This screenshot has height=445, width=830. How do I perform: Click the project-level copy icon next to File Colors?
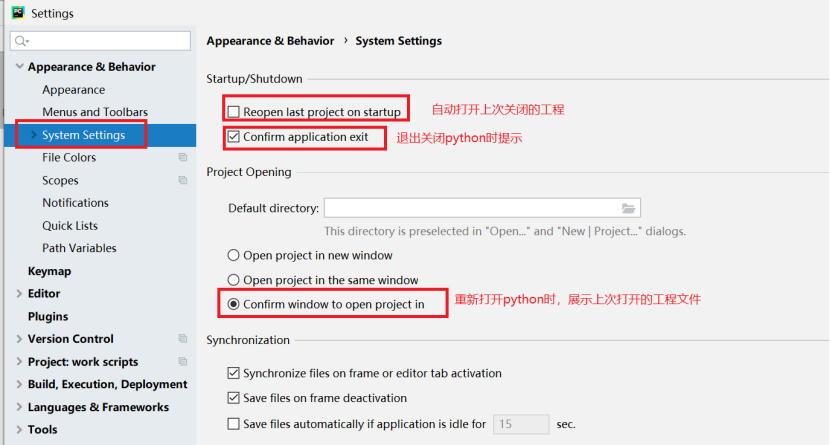pyautogui.click(x=183, y=157)
